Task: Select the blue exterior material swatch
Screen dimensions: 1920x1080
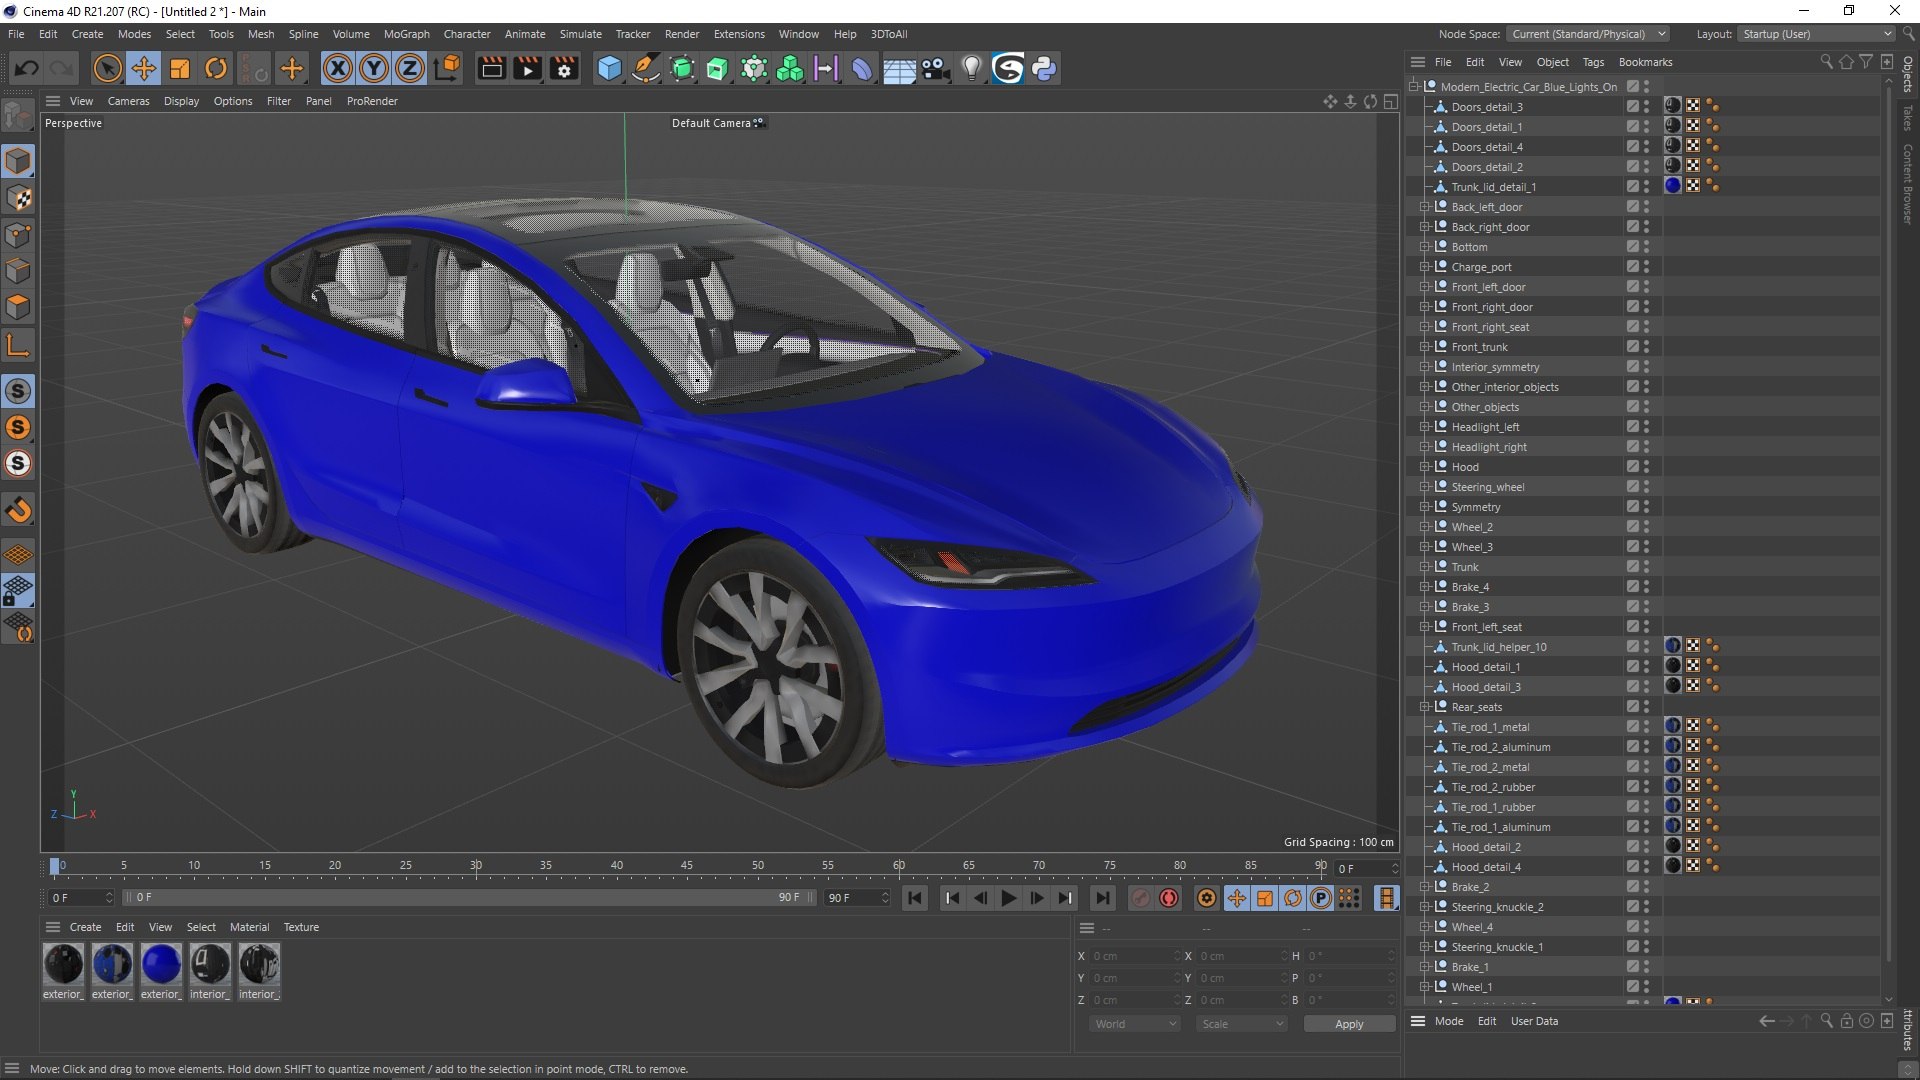Action: 161,964
